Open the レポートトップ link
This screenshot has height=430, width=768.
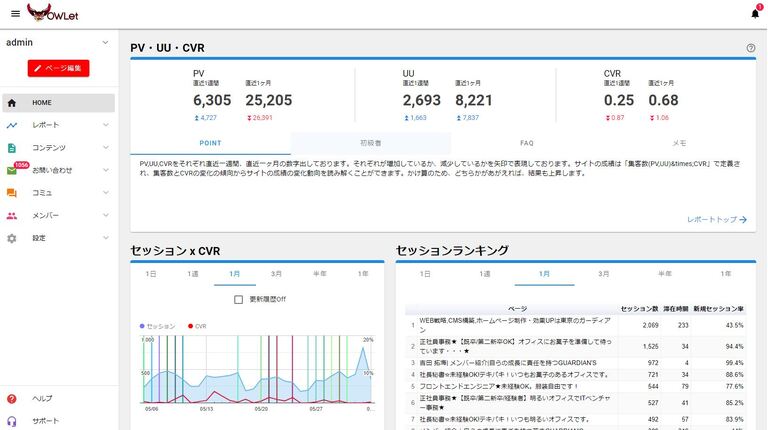click(717, 218)
